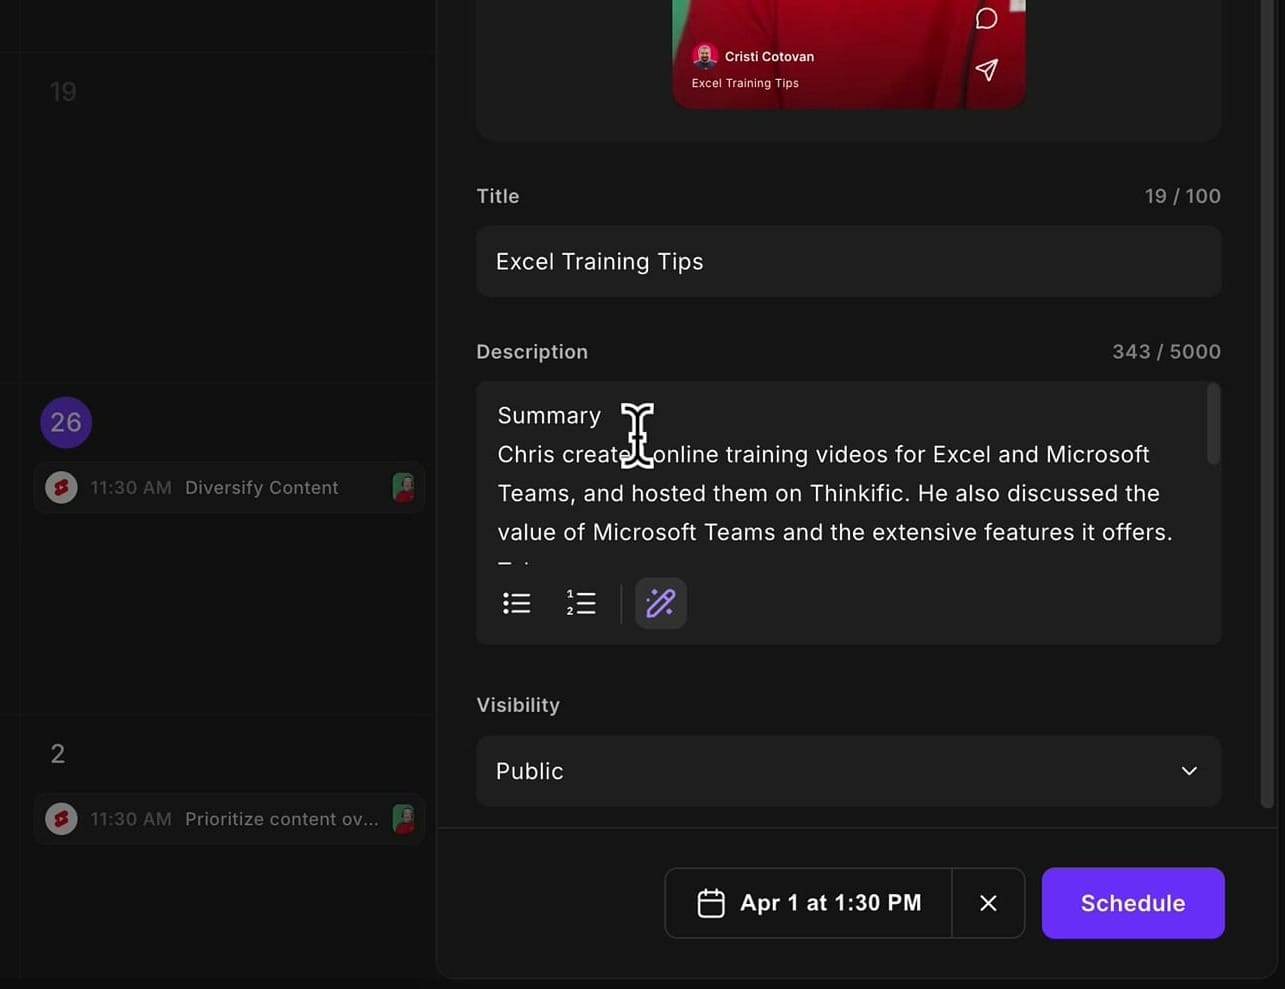Select day 26 in the calendar
This screenshot has width=1285, height=989.
pos(66,422)
